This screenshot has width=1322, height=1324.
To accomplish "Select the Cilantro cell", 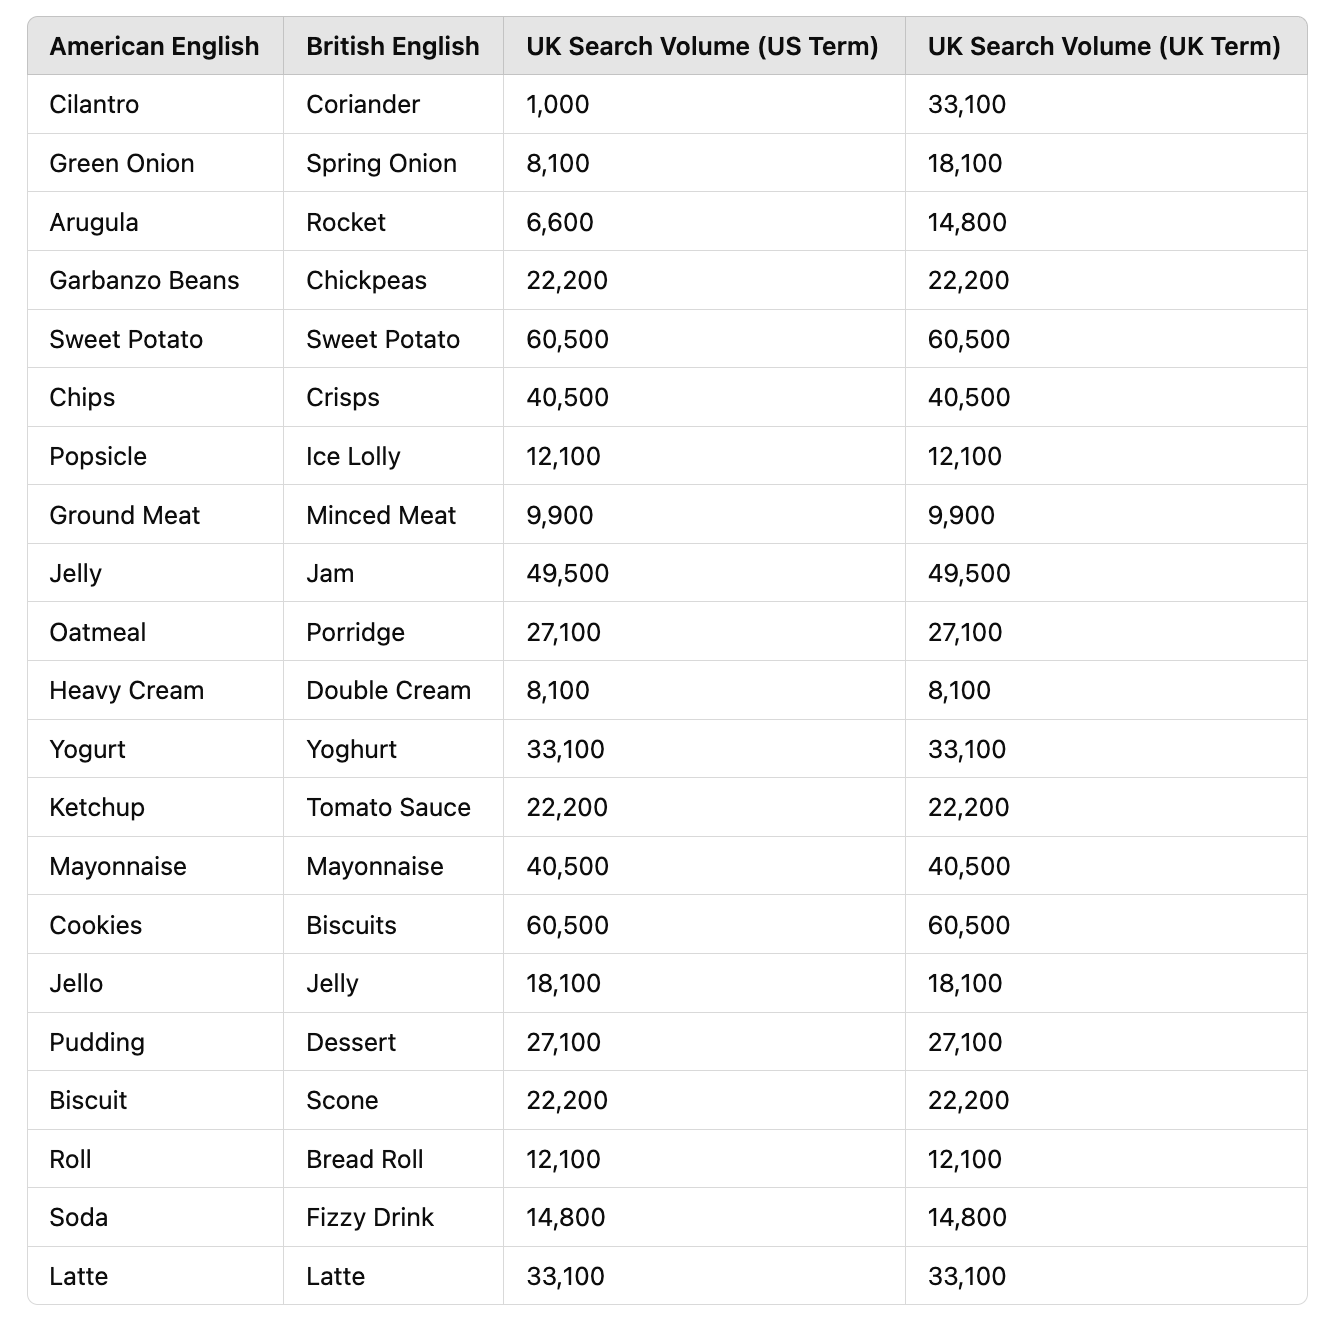I will click(94, 104).
